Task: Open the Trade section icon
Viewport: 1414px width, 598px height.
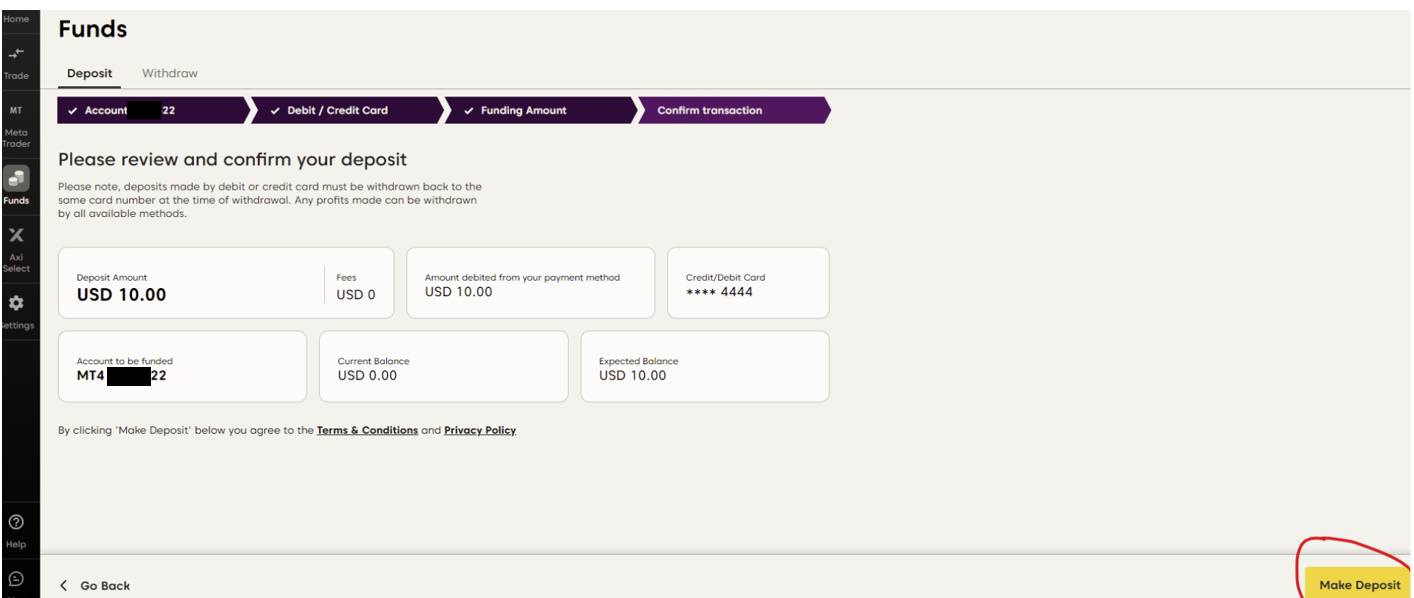Action: tap(16, 56)
